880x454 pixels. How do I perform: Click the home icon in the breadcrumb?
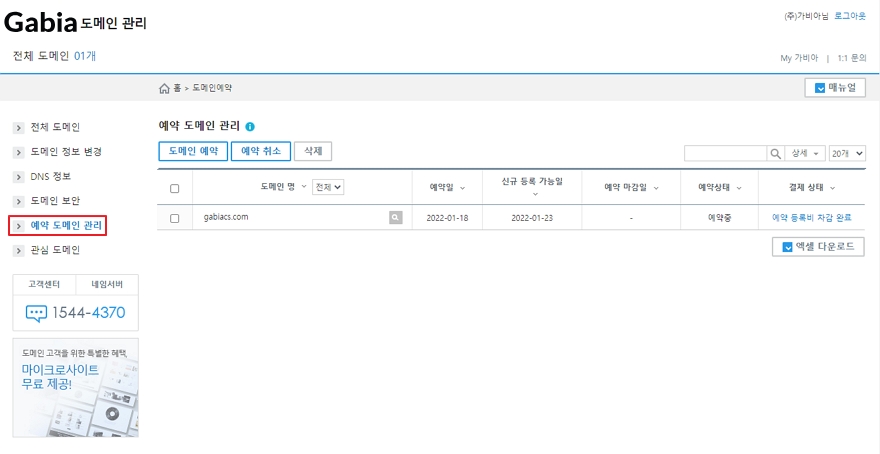pos(164,88)
